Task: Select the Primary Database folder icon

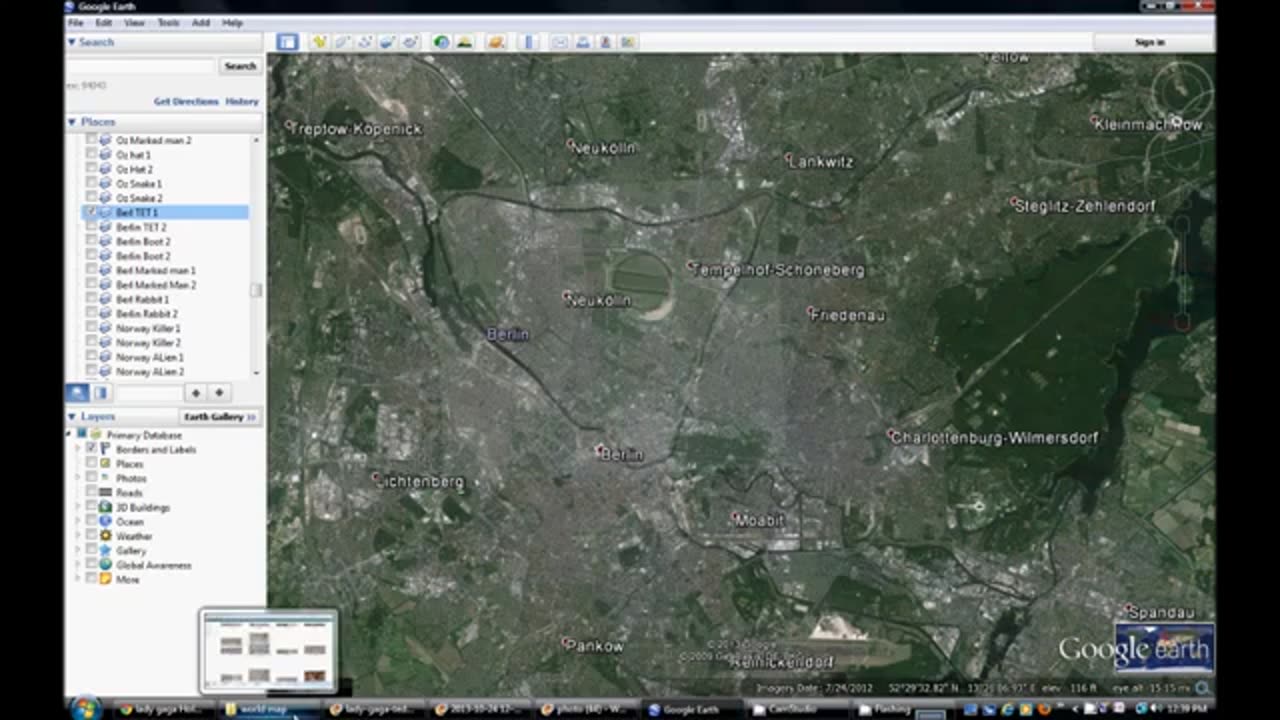Action: pos(96,435)
